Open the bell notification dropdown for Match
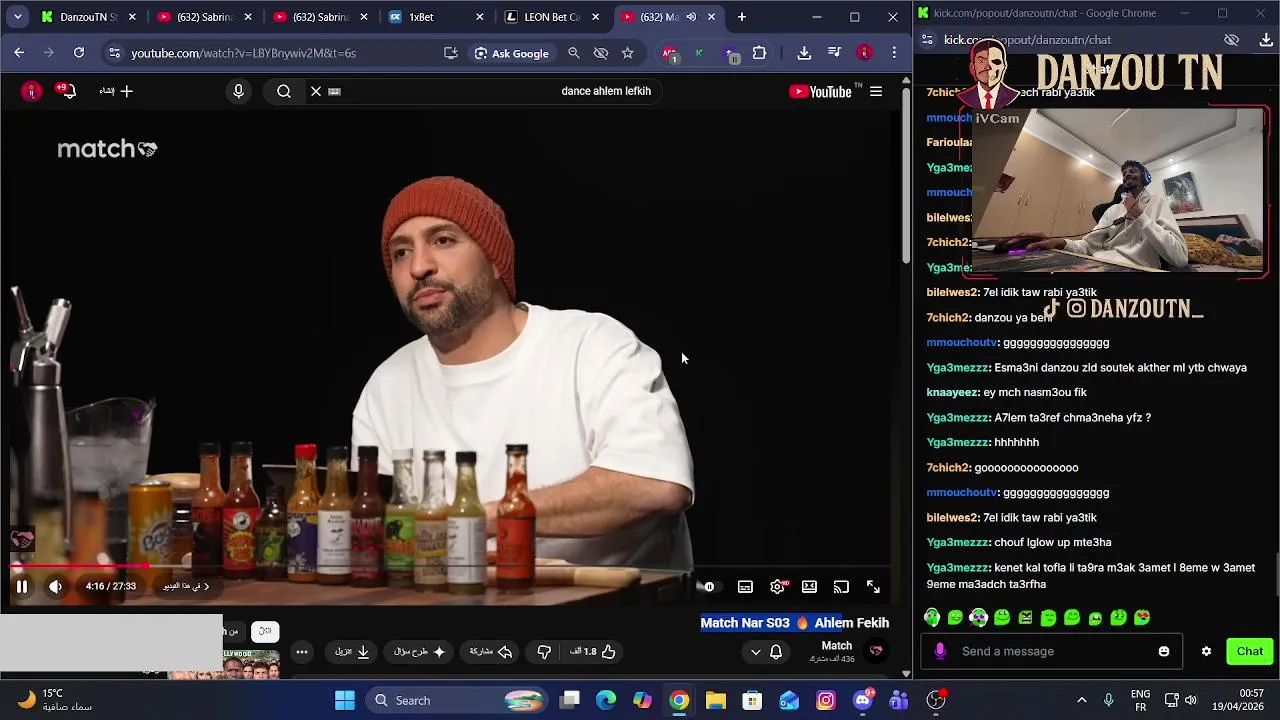 click(x=766, y=652)
